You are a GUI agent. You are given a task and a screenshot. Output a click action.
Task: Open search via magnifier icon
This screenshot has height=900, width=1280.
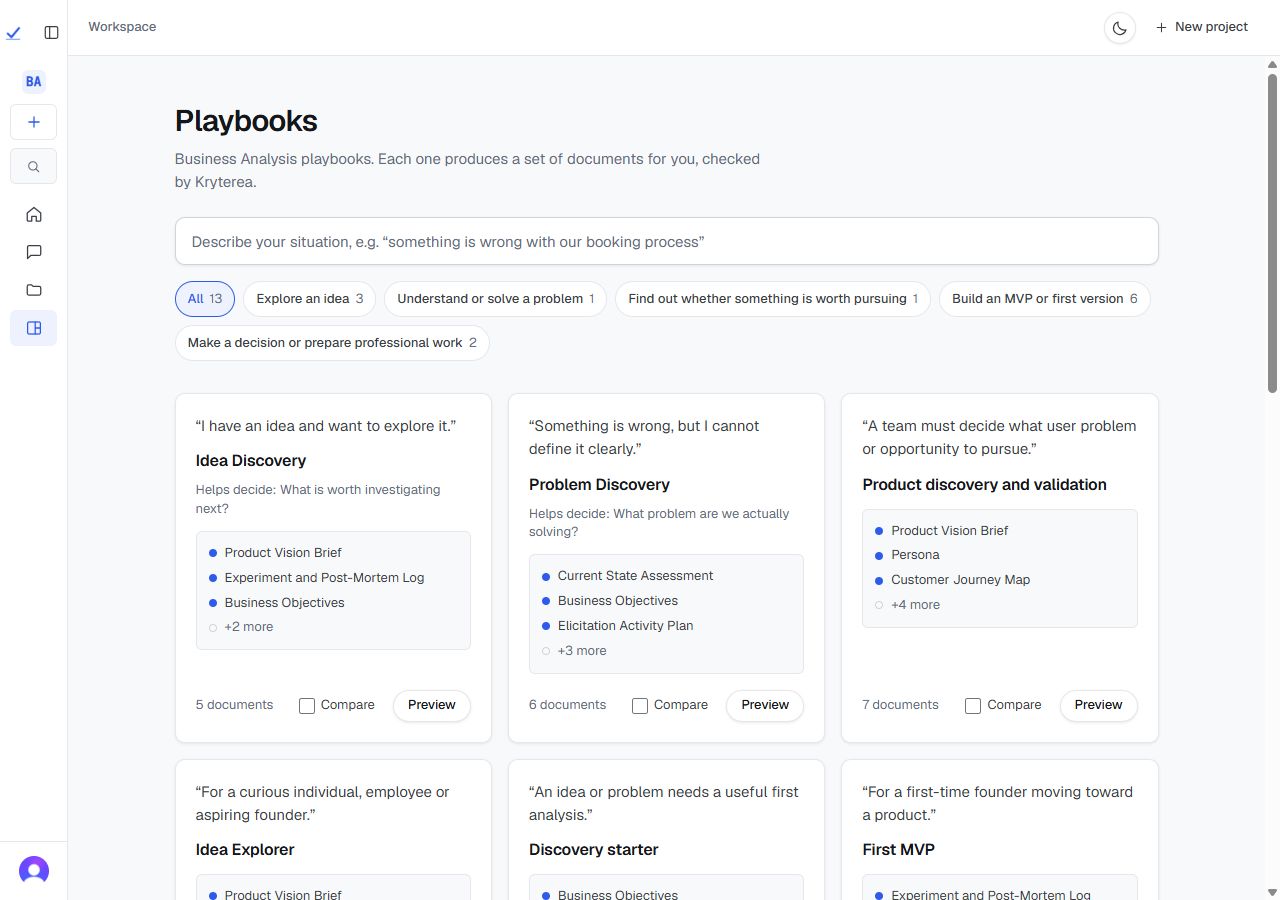(34, 167)
